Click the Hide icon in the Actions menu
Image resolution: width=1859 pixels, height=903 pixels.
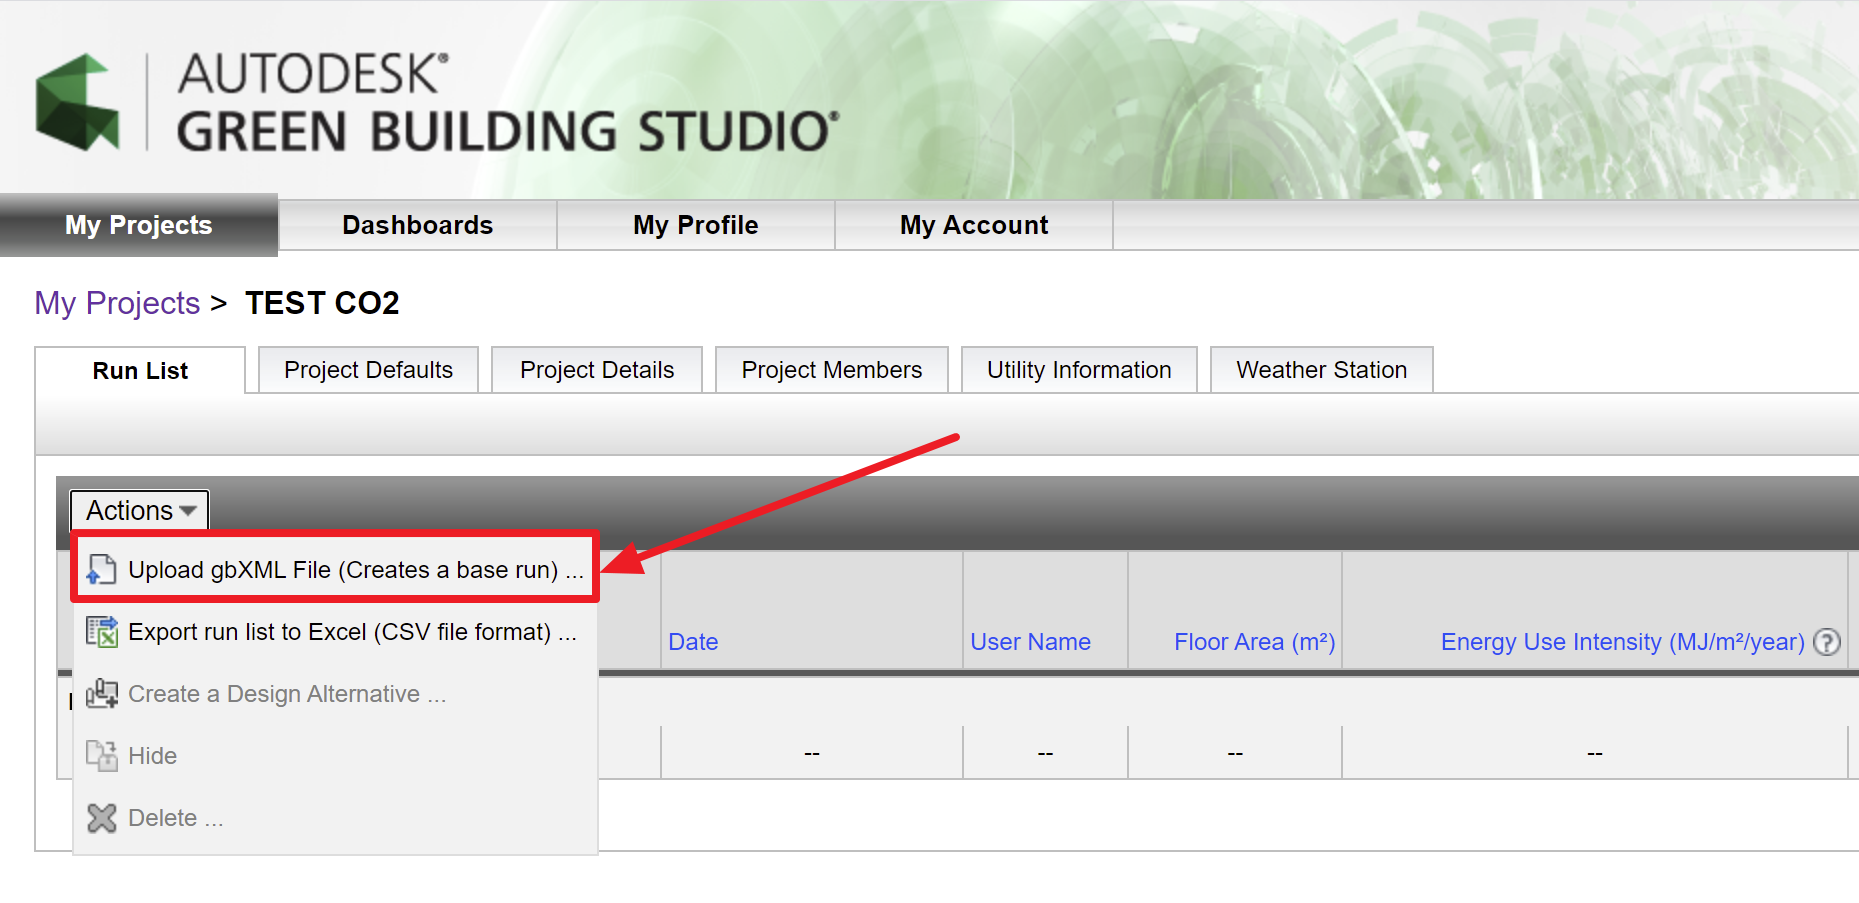tap(100, 755)
